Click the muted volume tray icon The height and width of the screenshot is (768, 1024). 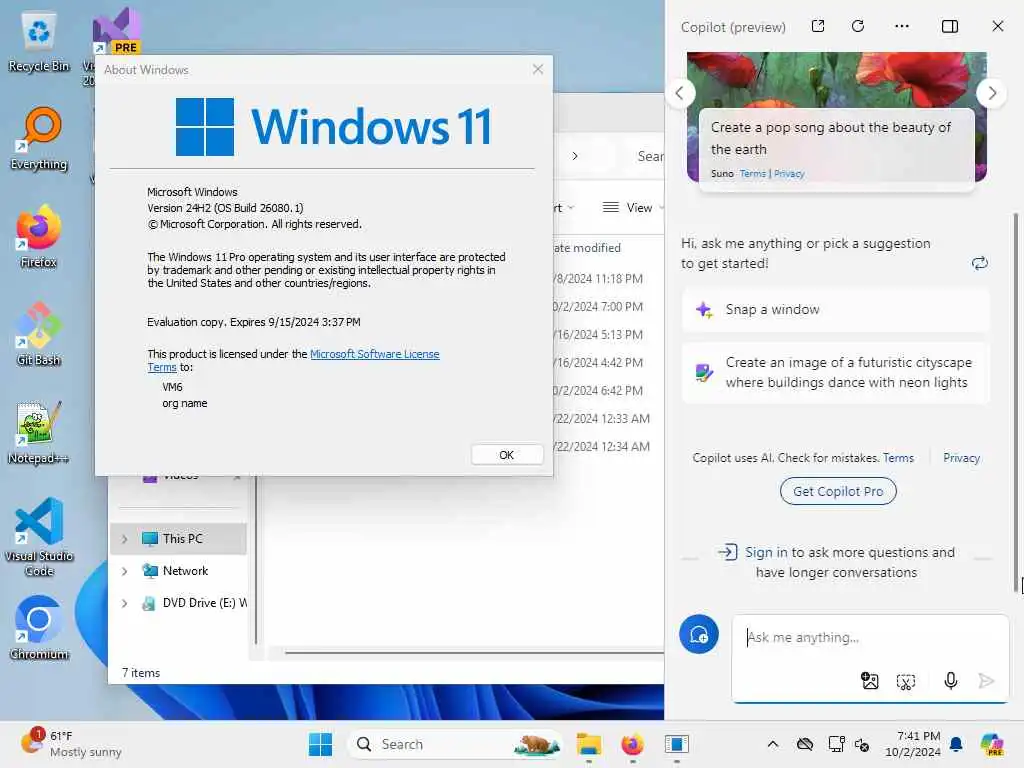(862, 744)
